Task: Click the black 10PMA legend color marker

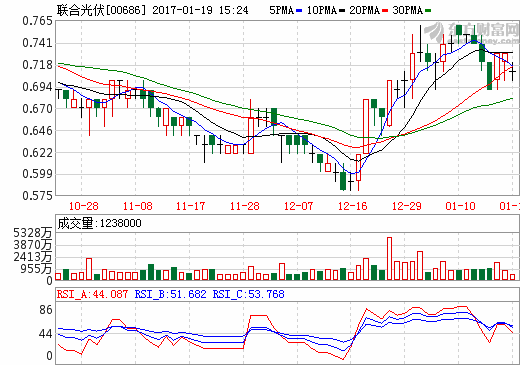Action: coord(342,11)
